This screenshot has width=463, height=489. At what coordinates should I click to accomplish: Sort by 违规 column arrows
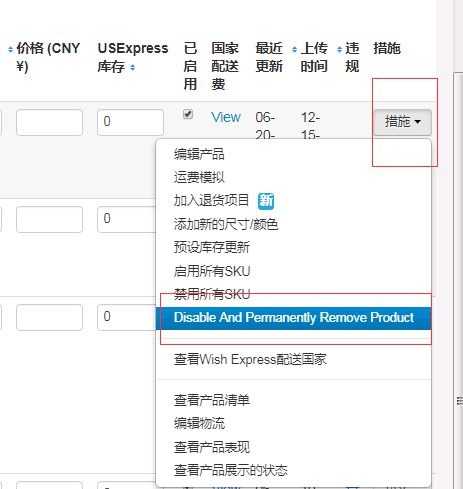click(339, 50)
